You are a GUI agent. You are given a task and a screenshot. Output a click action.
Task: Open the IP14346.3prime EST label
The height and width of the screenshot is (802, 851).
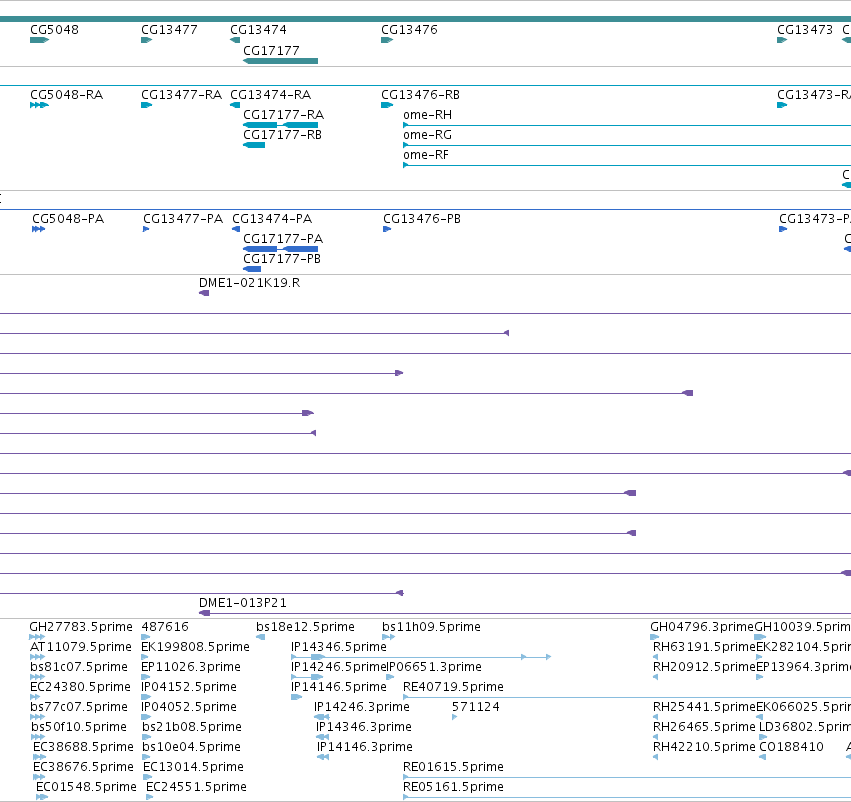pyautogui.click(x=364, y=728)
